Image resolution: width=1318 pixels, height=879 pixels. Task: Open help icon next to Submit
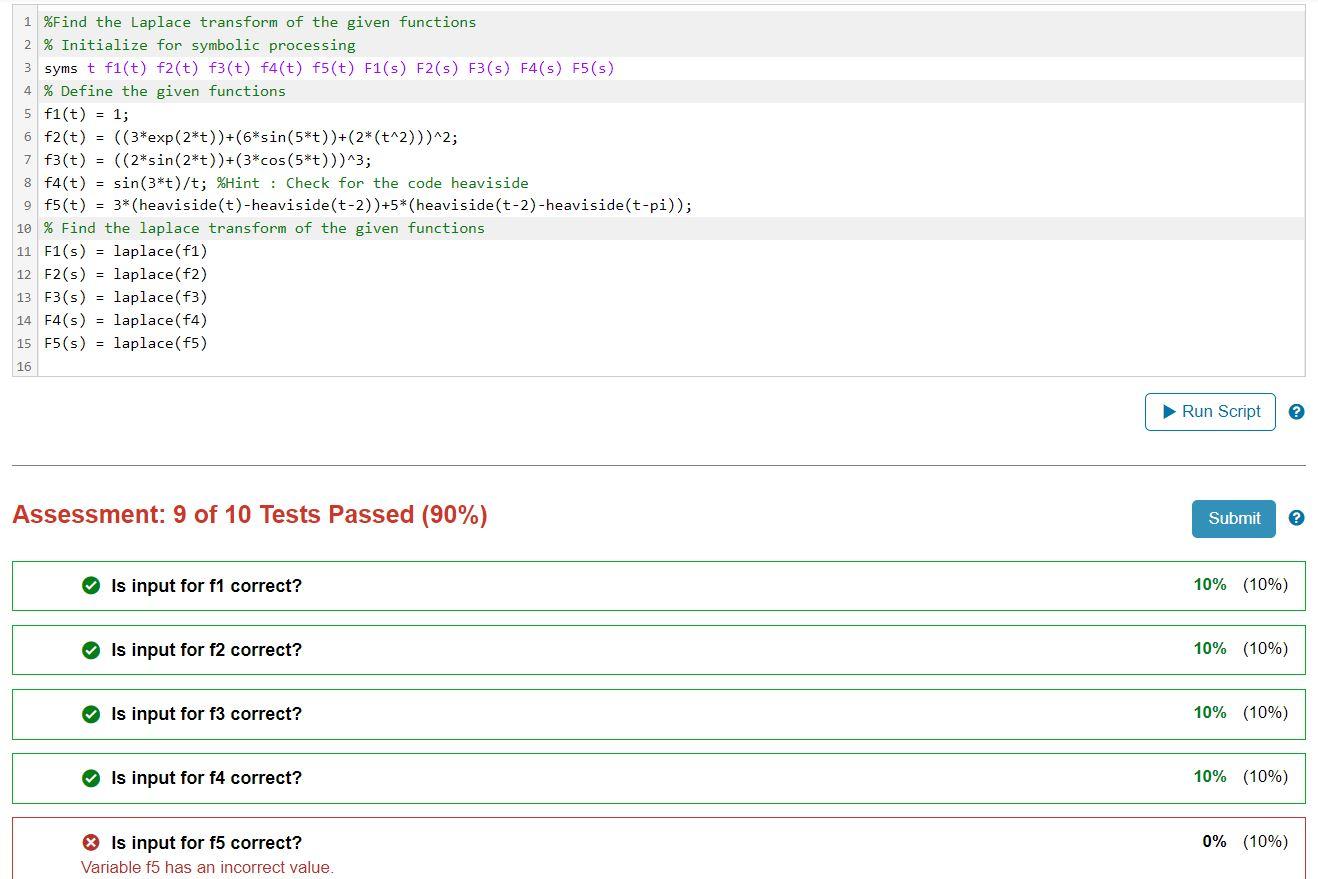click(1297, 518)
